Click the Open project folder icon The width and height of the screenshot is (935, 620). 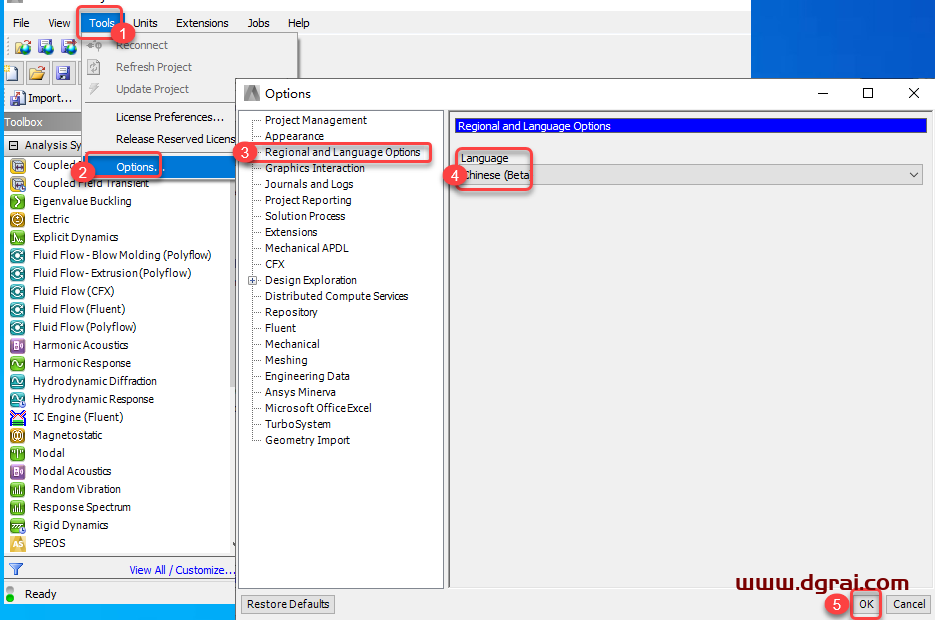pos(37,73)
